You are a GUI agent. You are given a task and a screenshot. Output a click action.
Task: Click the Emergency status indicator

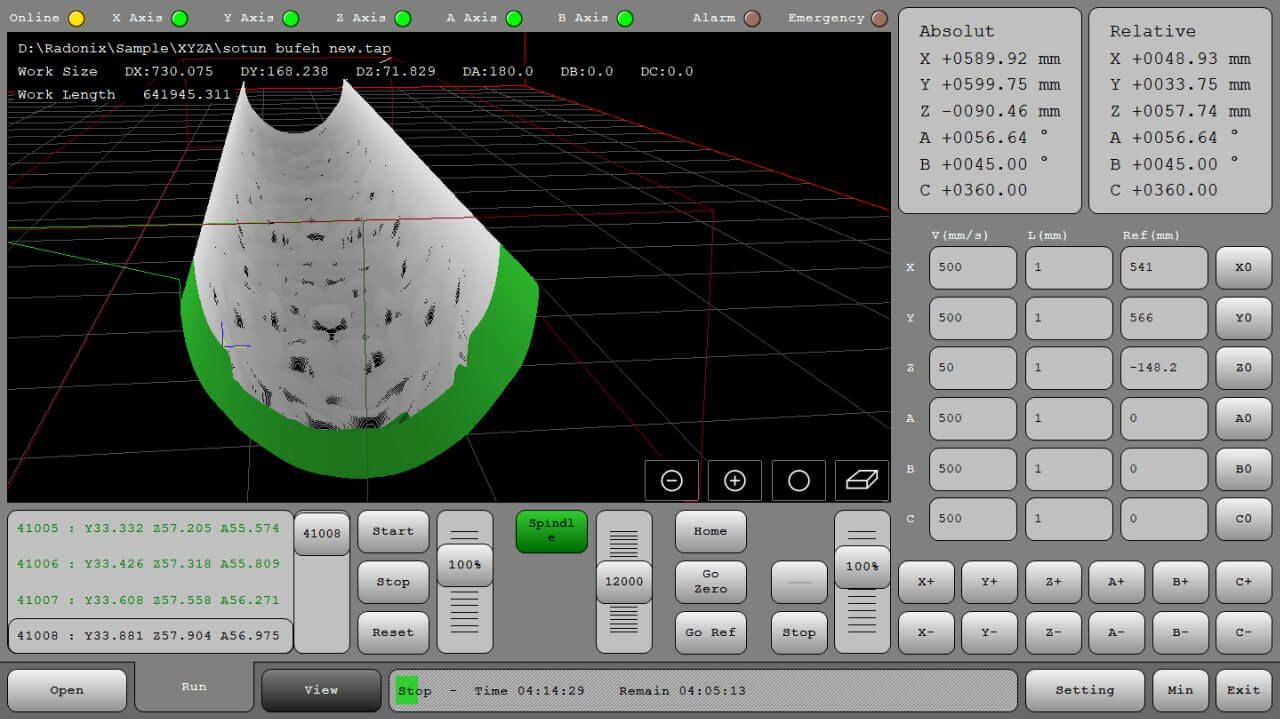click(x=880, y=17)
